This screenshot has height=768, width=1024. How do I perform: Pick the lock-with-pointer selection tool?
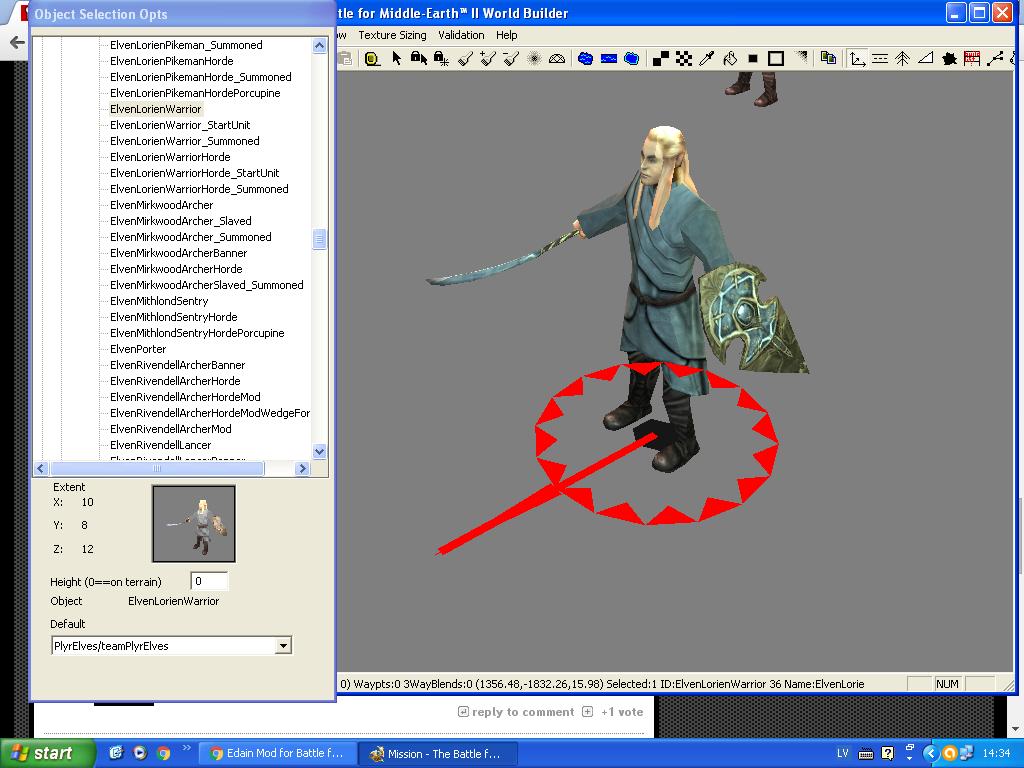(419, 59)
